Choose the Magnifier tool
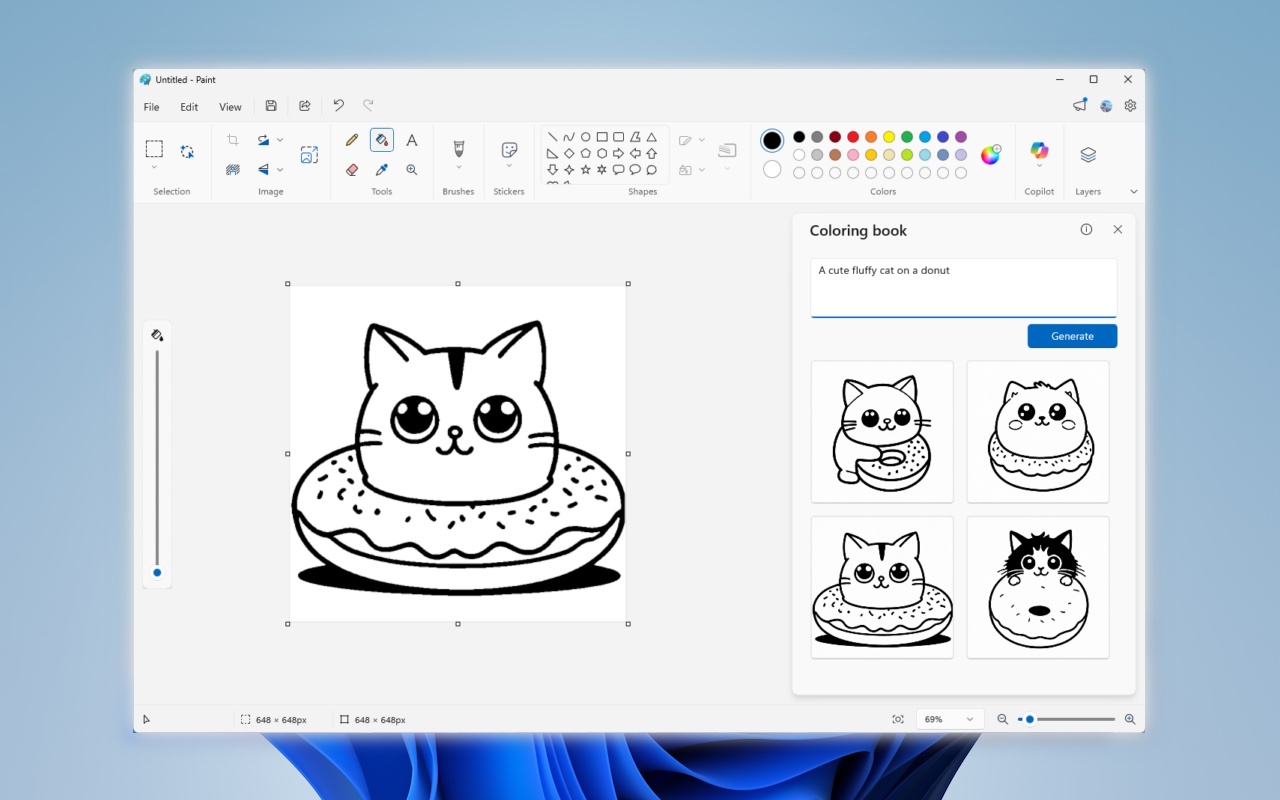 pos(411,170)
